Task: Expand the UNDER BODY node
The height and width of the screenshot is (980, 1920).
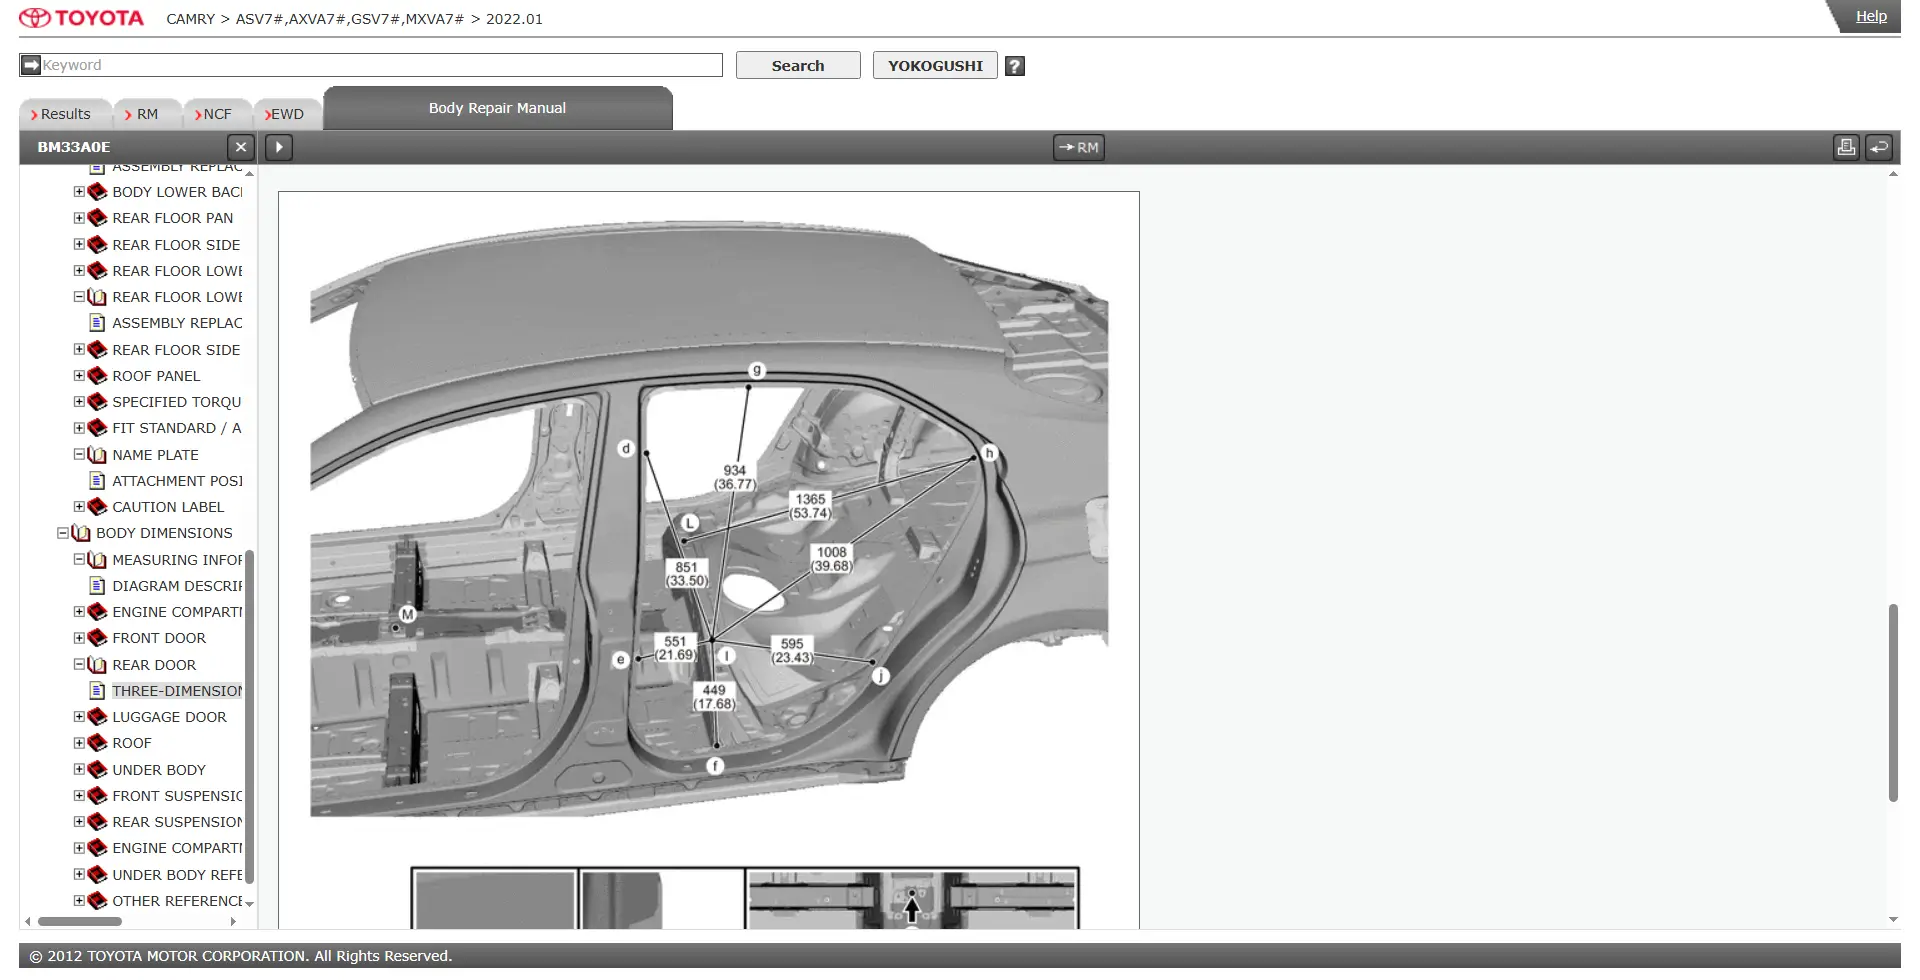Action: [79, 769]
